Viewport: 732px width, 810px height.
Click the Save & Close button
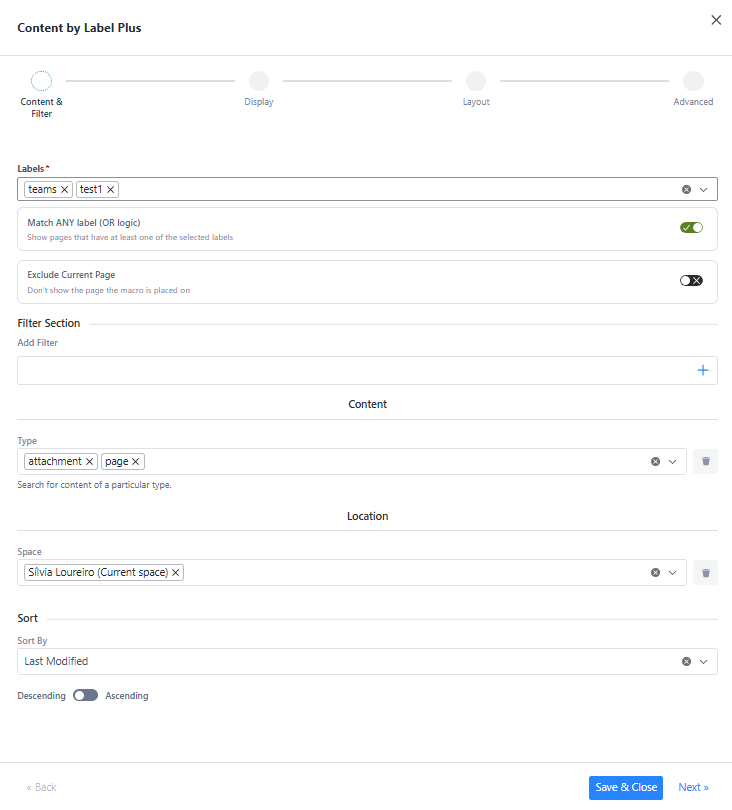[626, 787]
